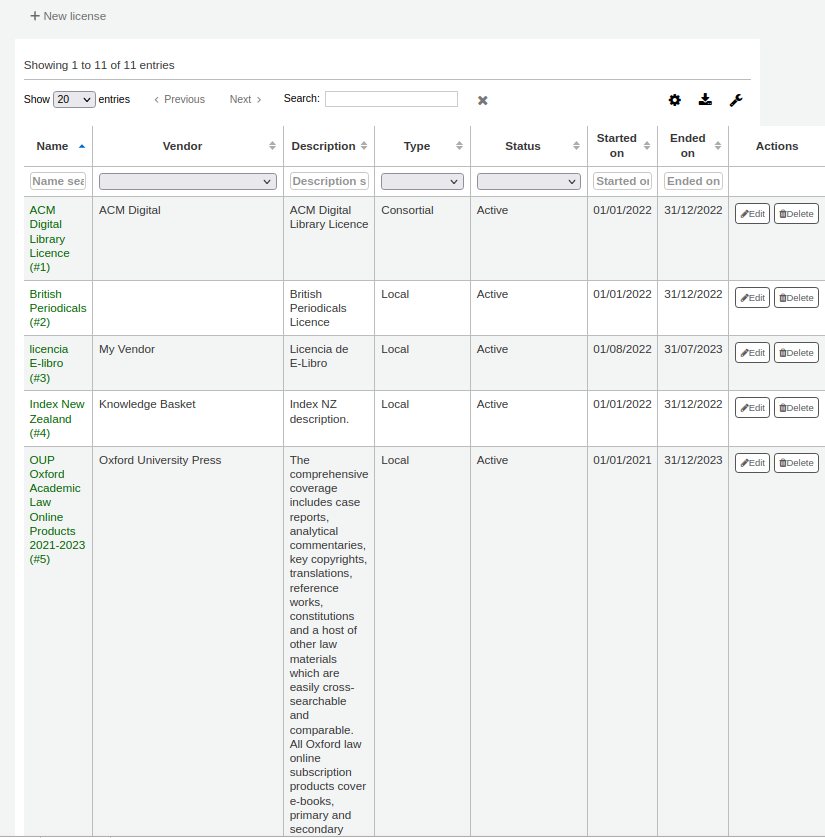
Task: Open ACM Digital Library Licence (#1) link
Action: [49, 238]
